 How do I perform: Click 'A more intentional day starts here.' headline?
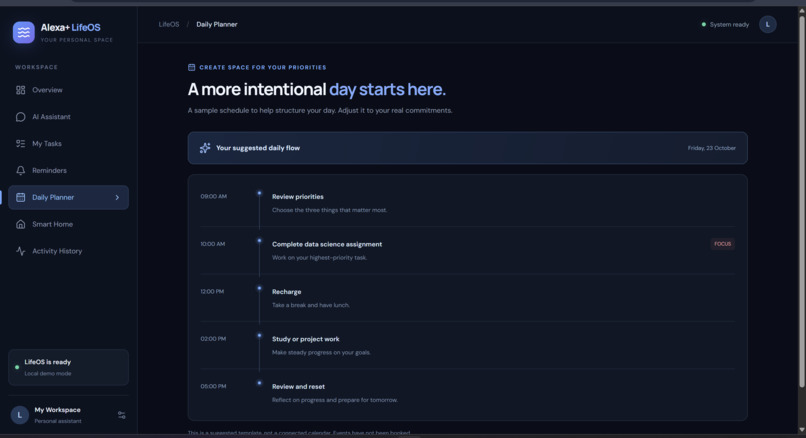click(317, 89)
